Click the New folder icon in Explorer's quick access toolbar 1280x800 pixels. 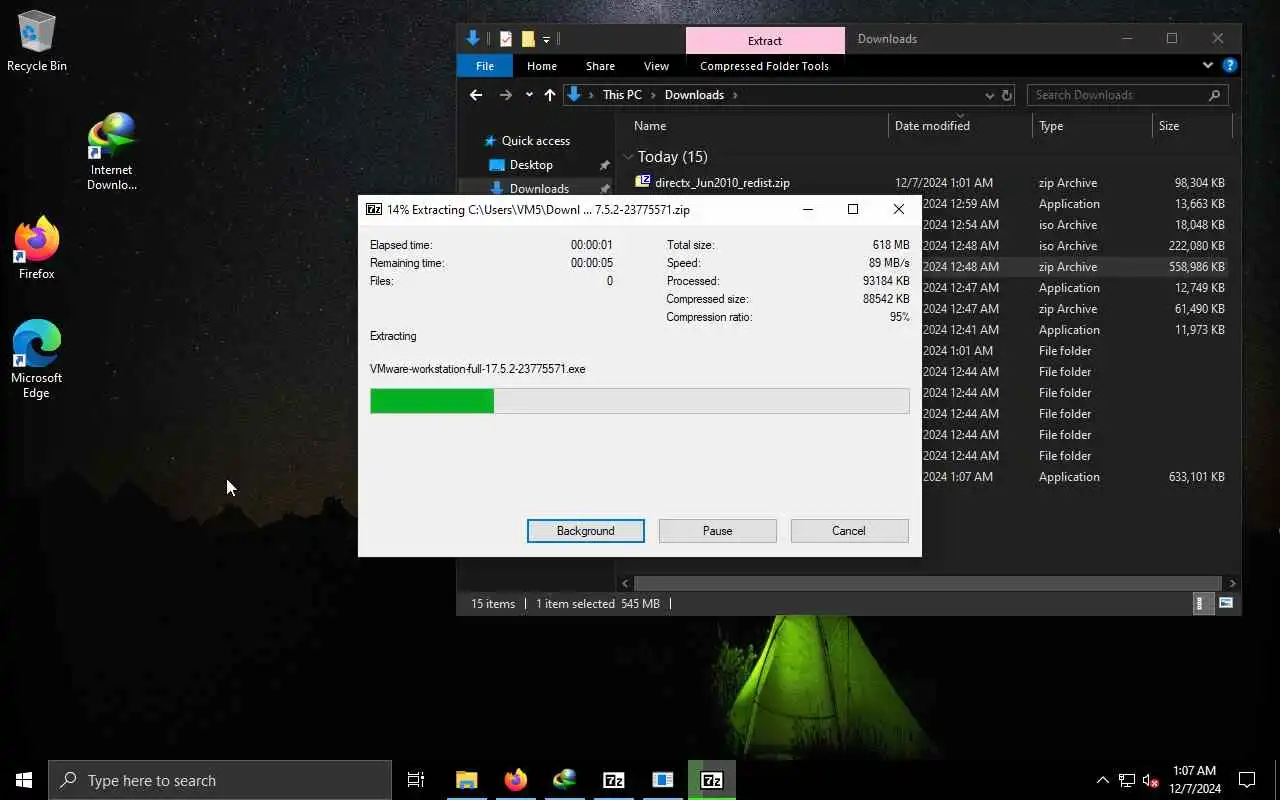(528, 39)
